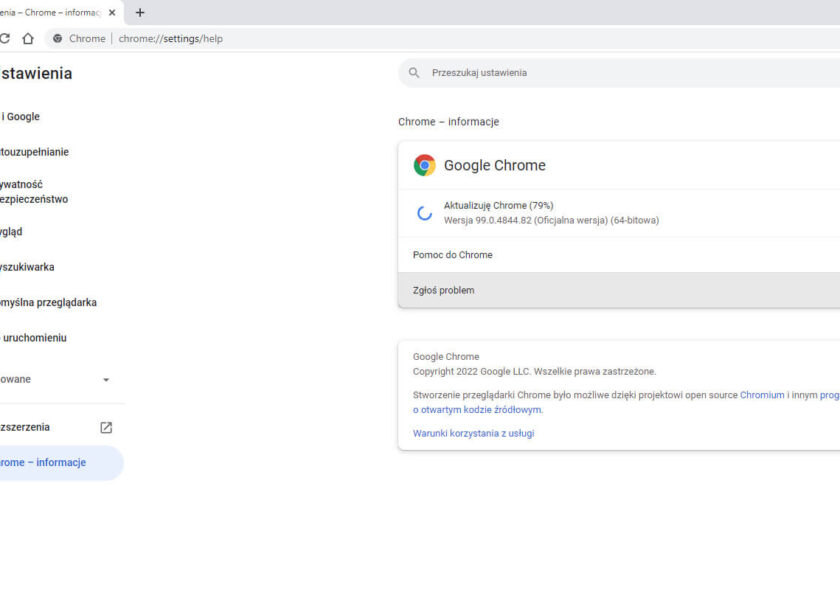Open the Wygląd settings section
Viewport: 840px width, 590px height.
[11, 231]
